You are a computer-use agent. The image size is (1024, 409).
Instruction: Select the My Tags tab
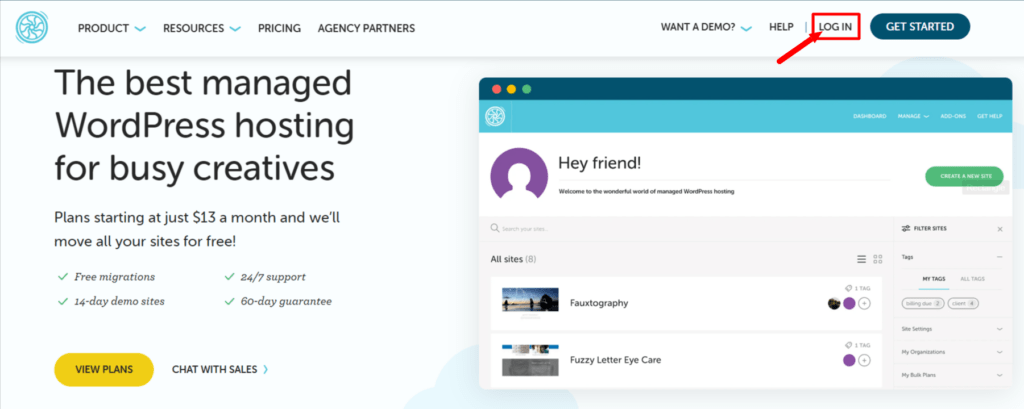933,279
